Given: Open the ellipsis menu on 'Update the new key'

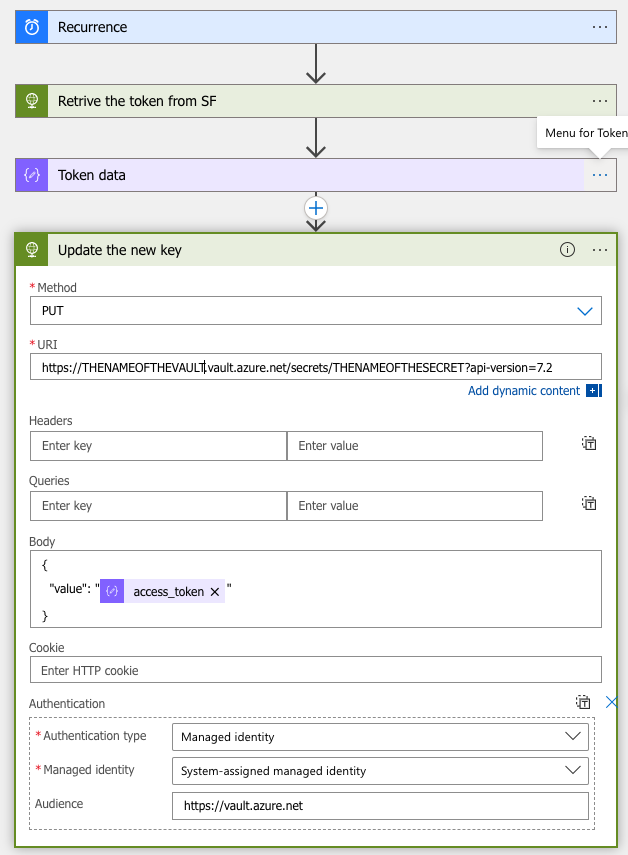Looking at the screenshot, I should [599, 250].
